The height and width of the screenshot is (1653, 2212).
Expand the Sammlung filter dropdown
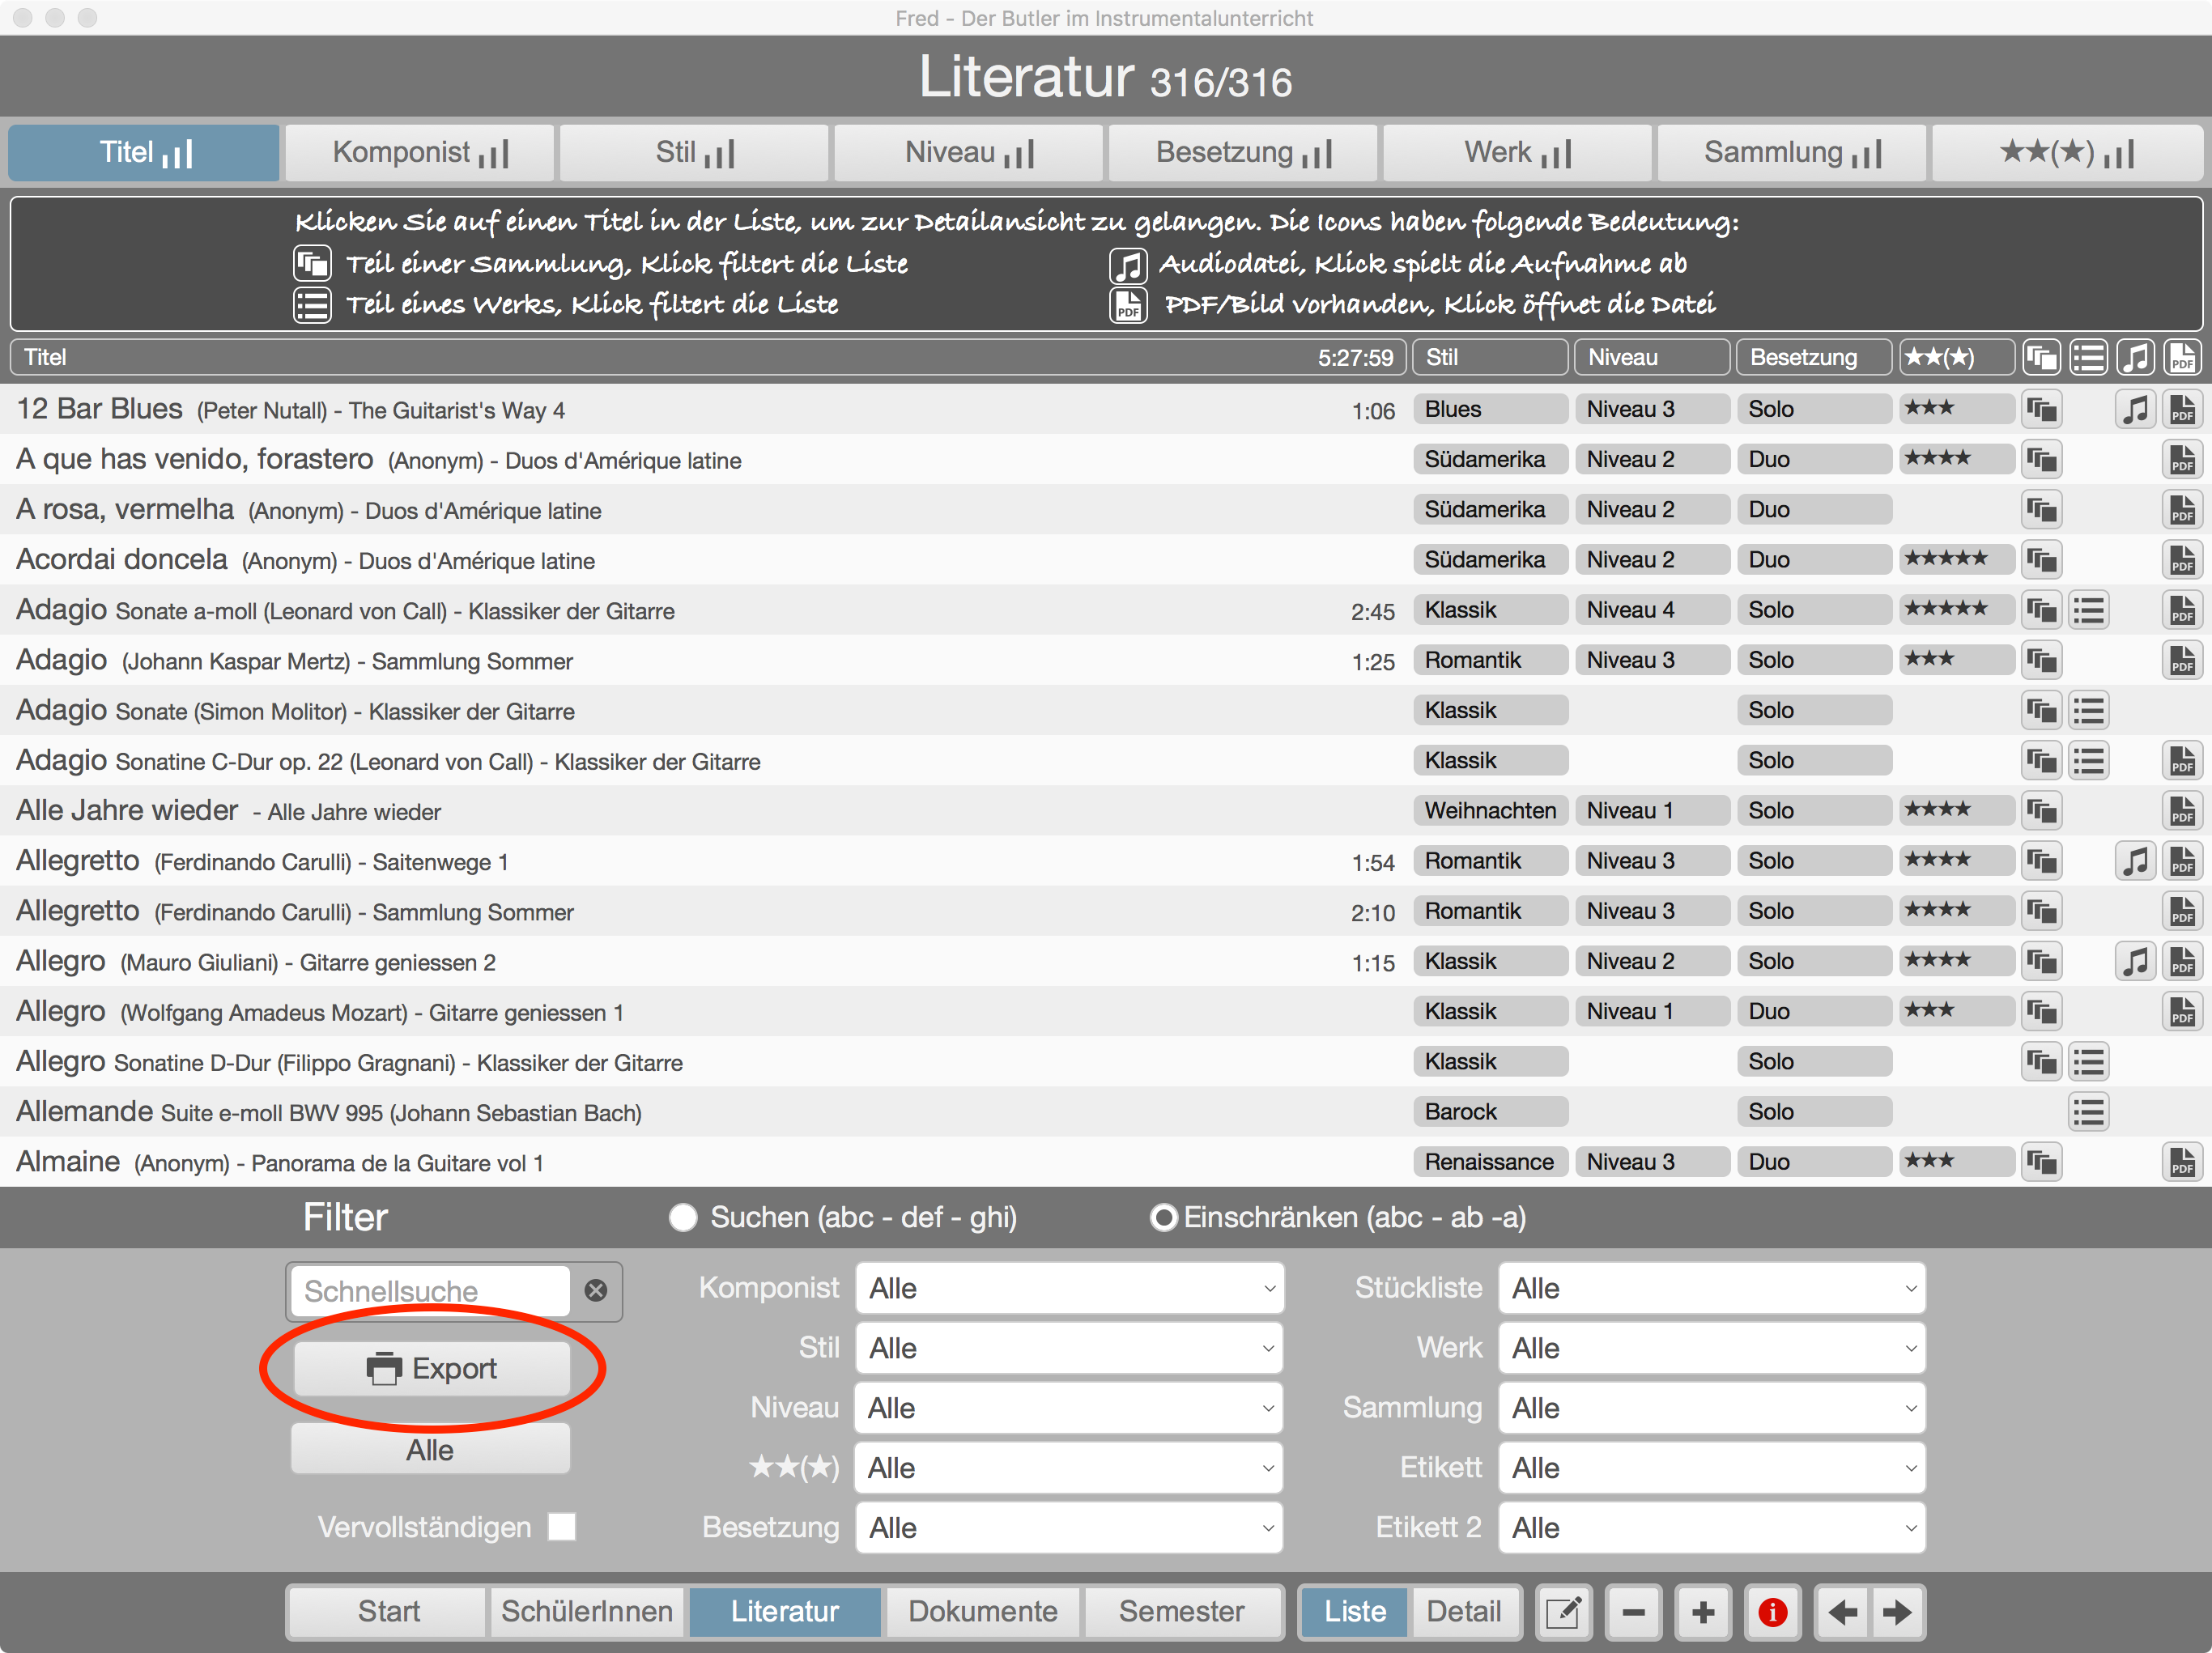coord(1711,1408)
